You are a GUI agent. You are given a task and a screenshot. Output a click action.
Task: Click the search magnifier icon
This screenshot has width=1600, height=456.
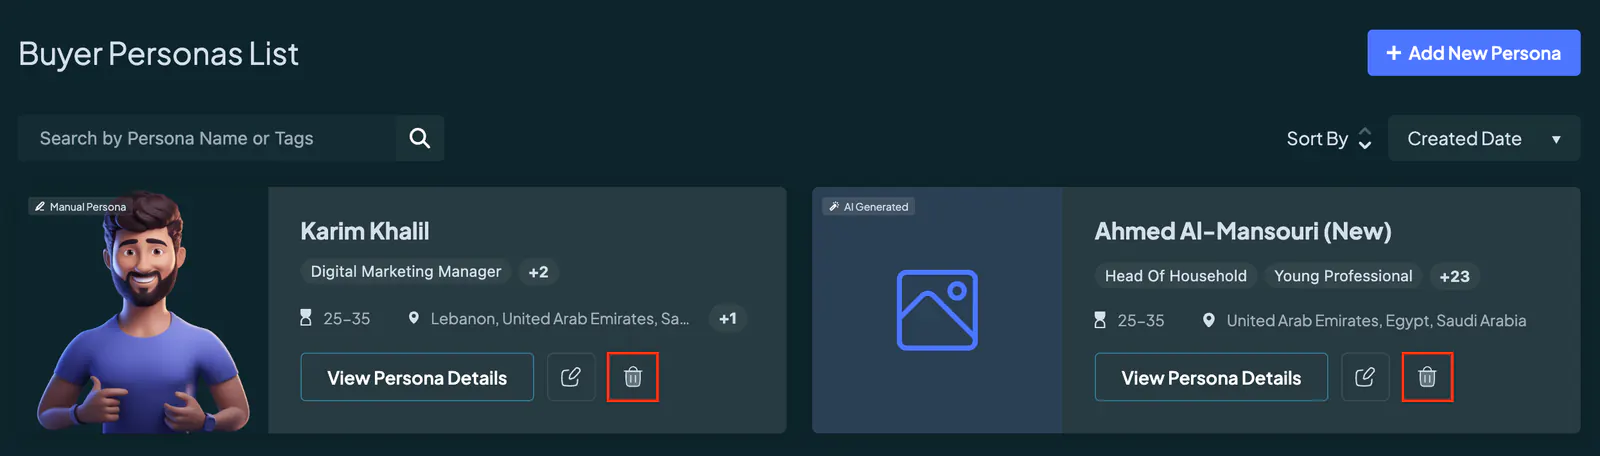(420, 138)
